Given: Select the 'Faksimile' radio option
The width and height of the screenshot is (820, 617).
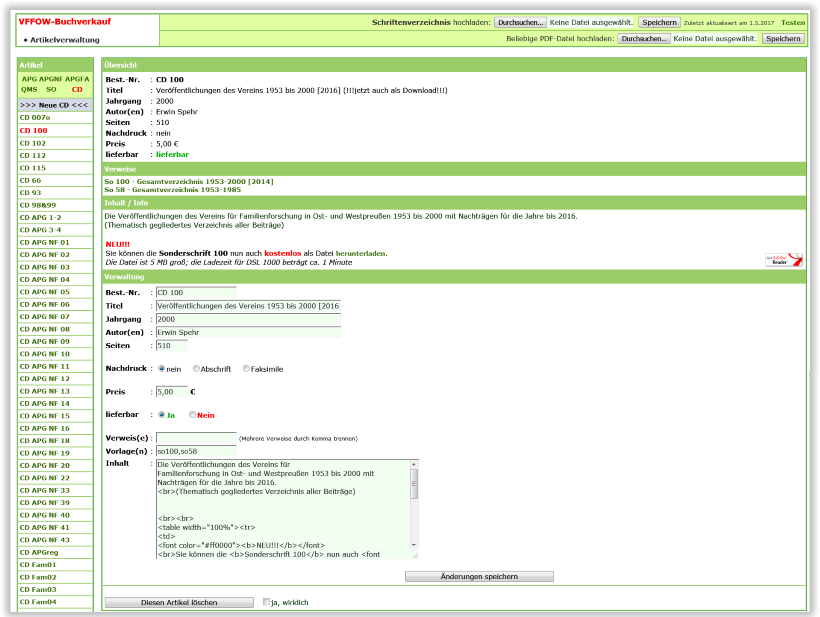Looking at the screenshot, I should point(246,369).
